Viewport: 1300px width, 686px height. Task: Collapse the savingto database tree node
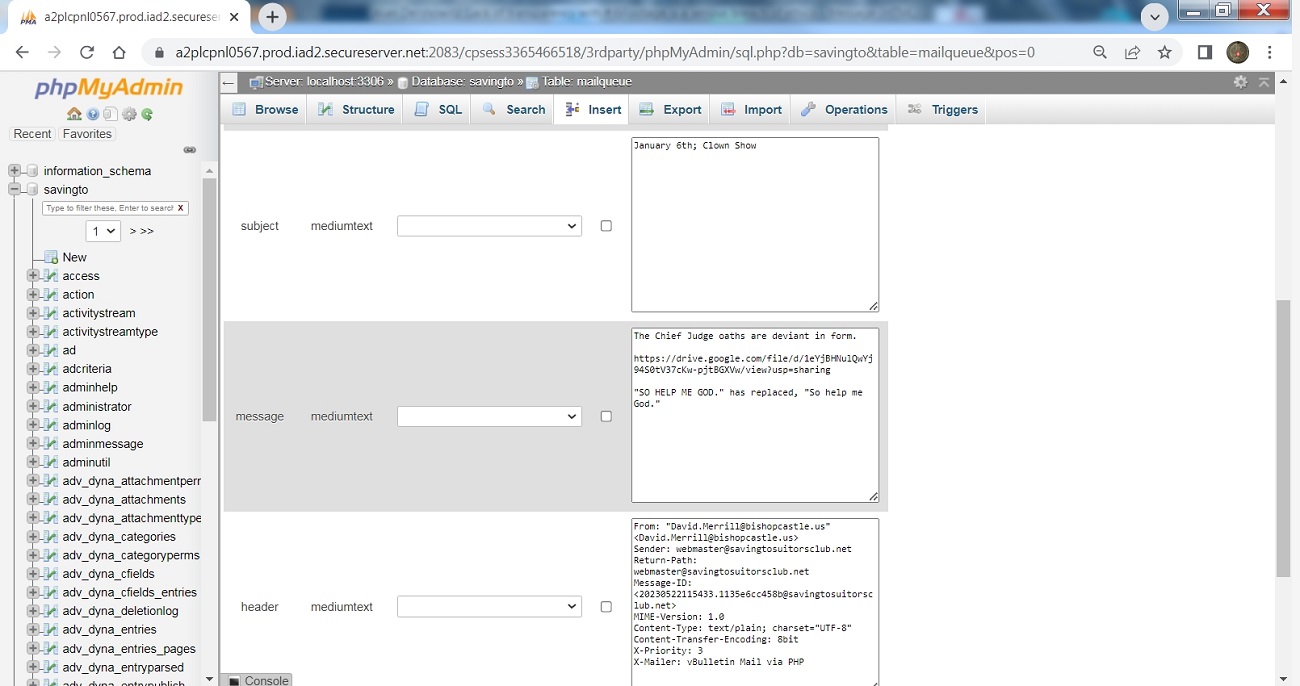[15, 189]
